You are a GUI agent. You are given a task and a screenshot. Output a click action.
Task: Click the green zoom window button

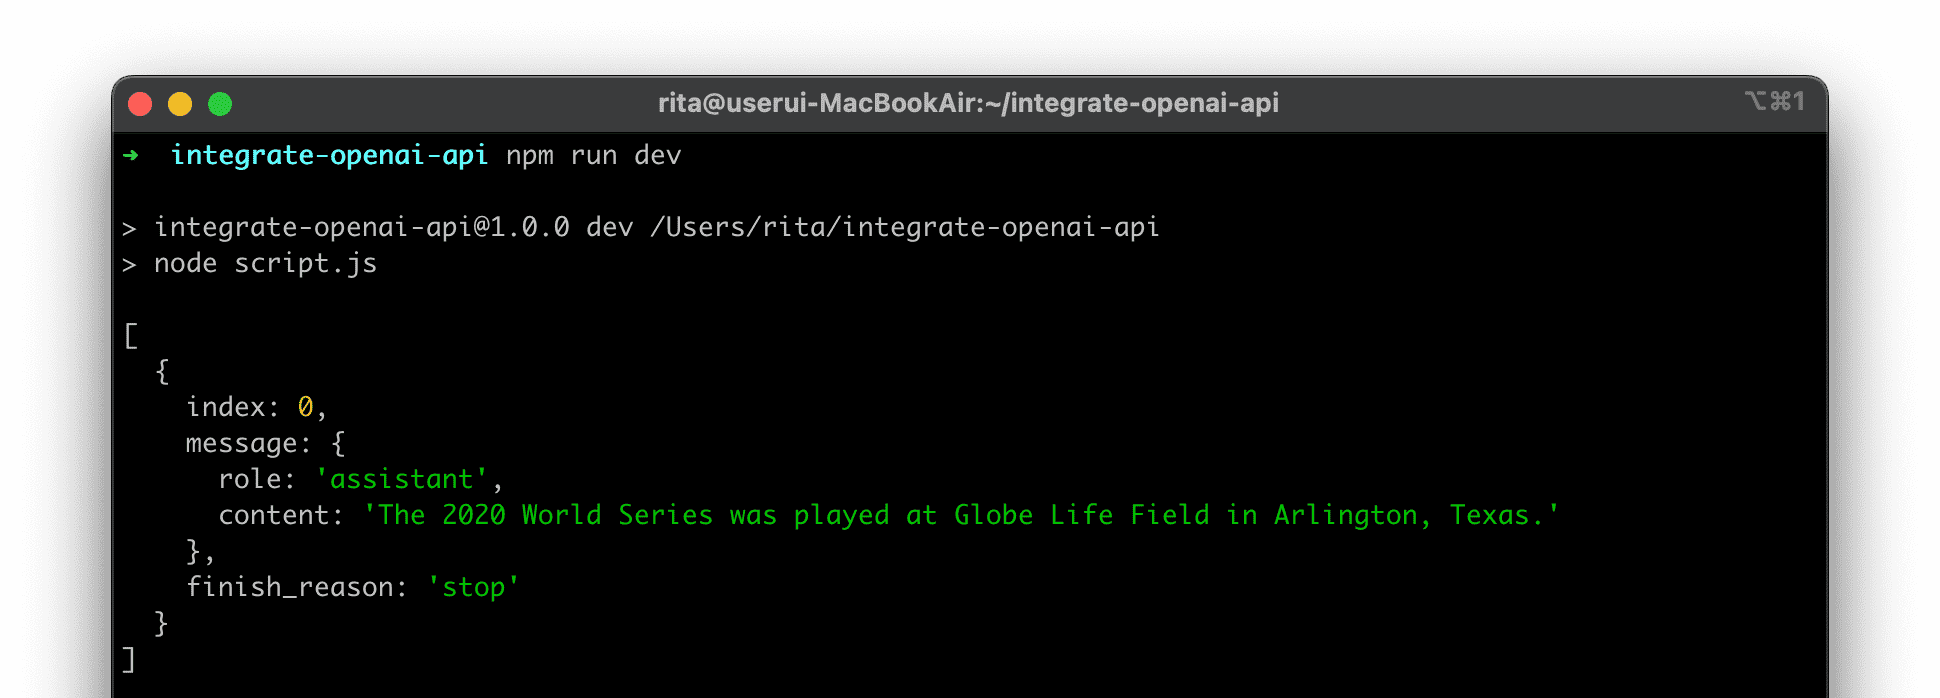[220, 104]
